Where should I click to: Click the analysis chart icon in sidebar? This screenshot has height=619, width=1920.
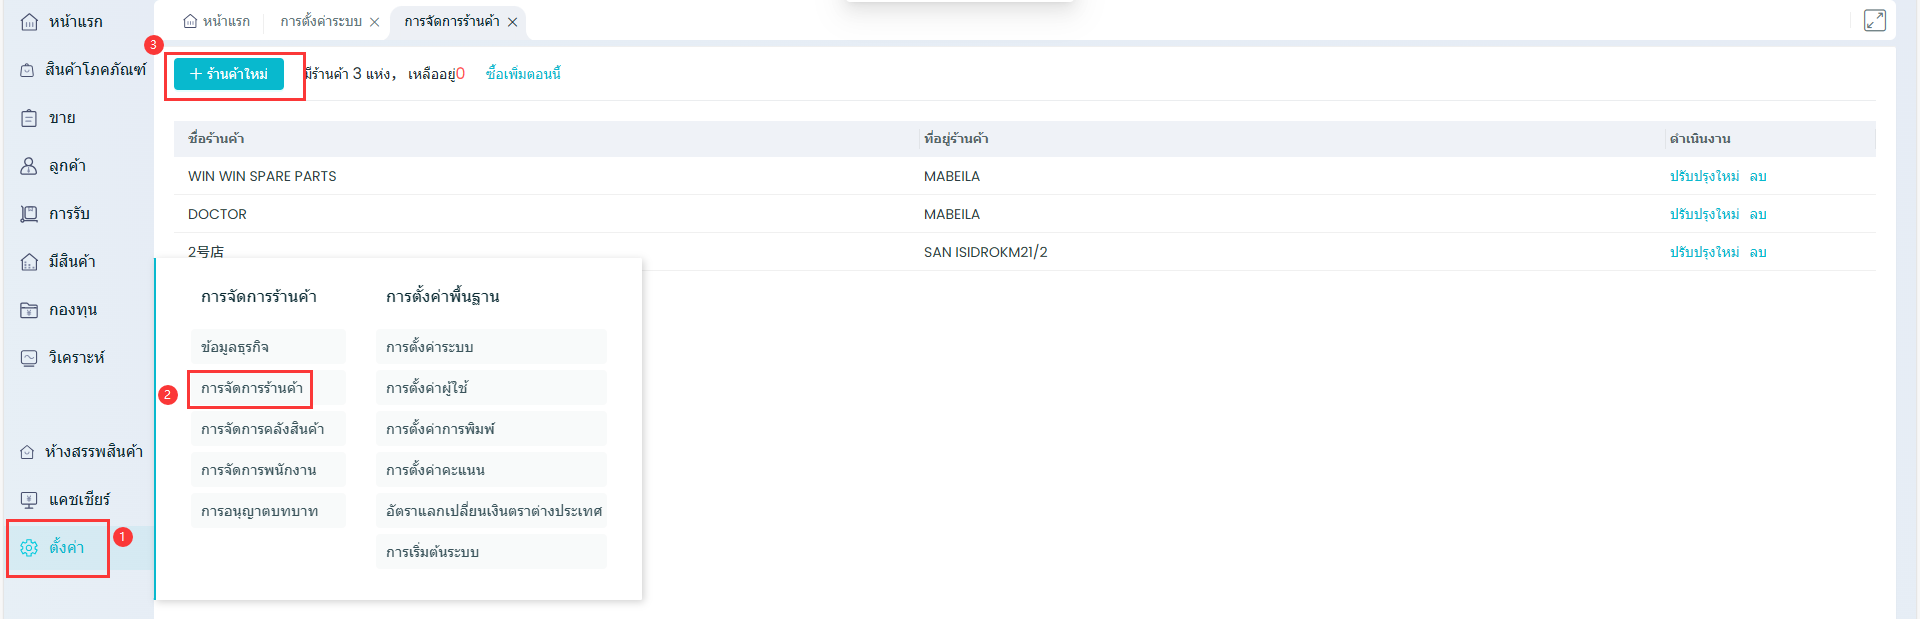click(29, 358)
